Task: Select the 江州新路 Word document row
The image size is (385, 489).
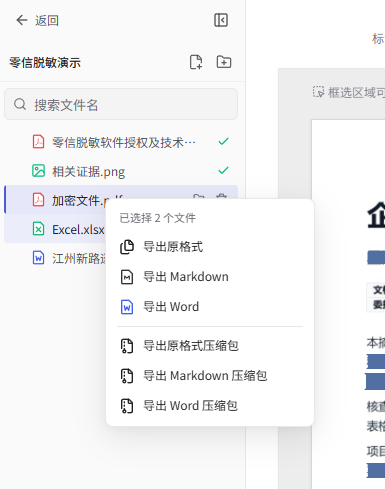Action: pyautogui.click(x=55, y=258)
